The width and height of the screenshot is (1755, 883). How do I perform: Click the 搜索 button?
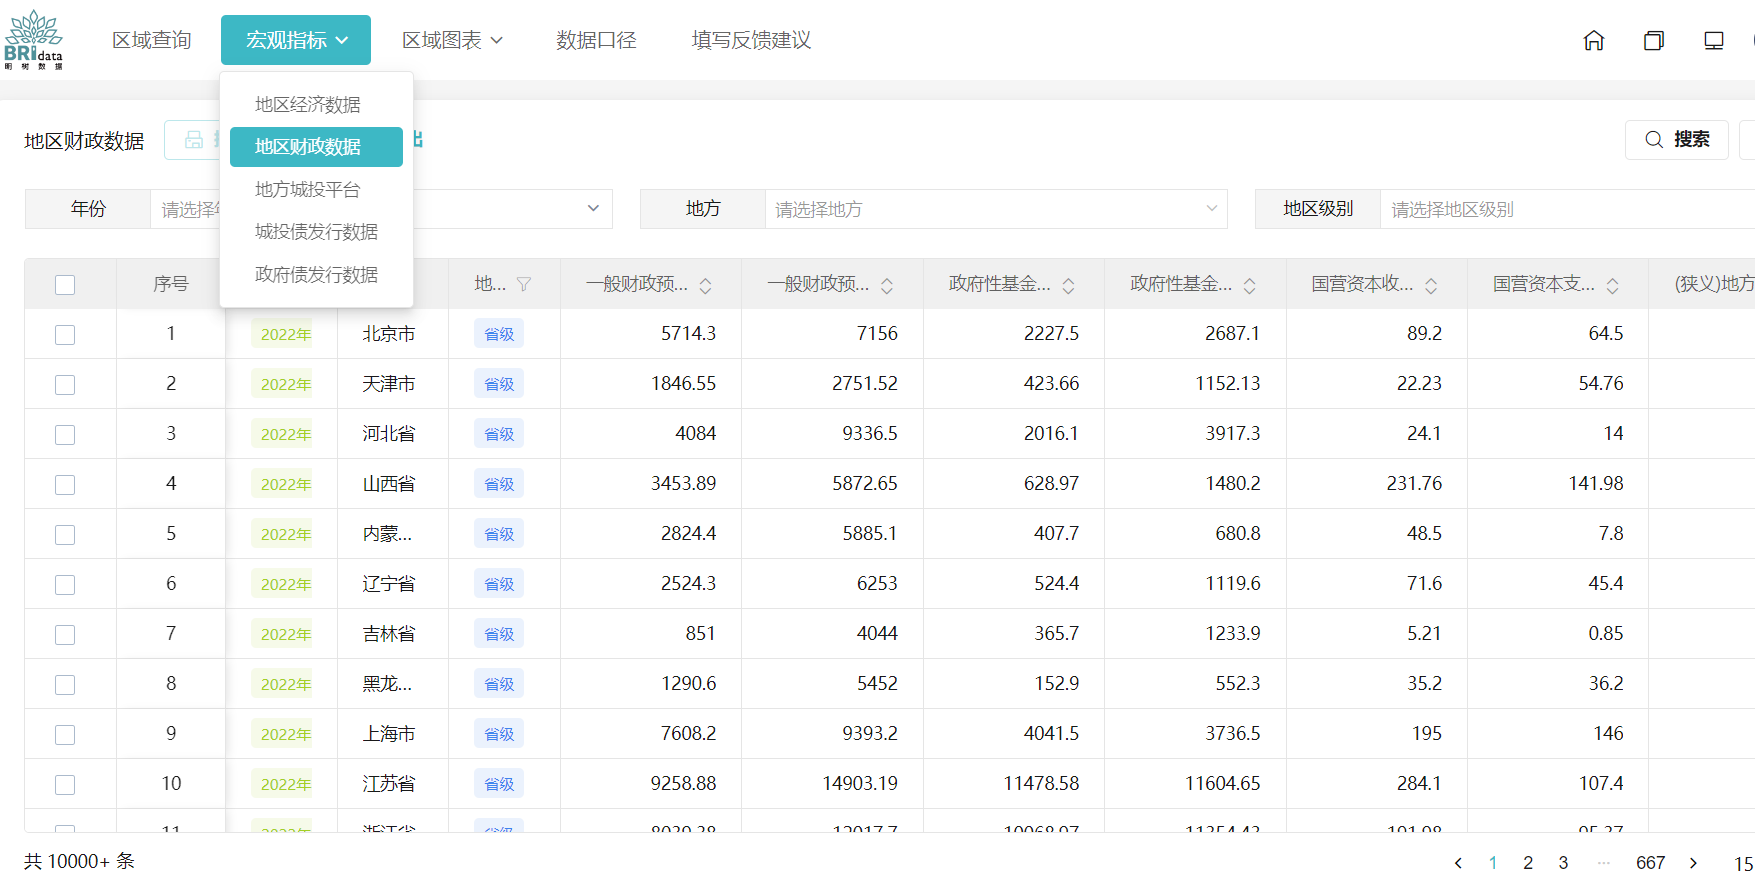pyautogui.click(x=1677, y=139)
